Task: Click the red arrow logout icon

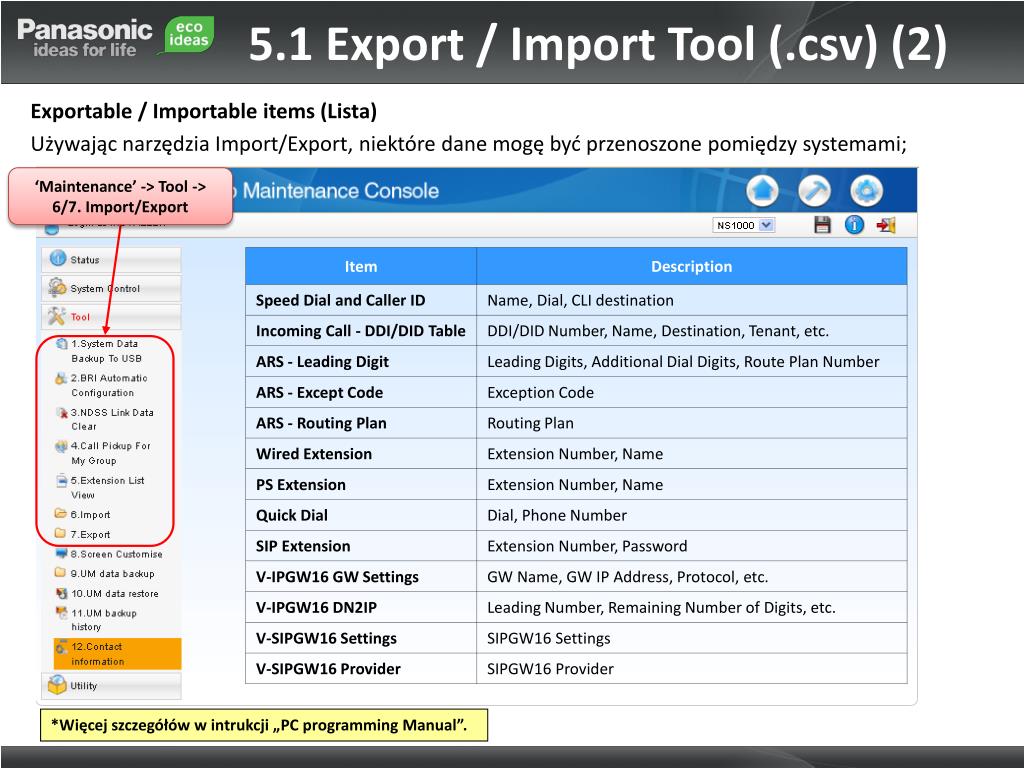Action: (885, 225)
